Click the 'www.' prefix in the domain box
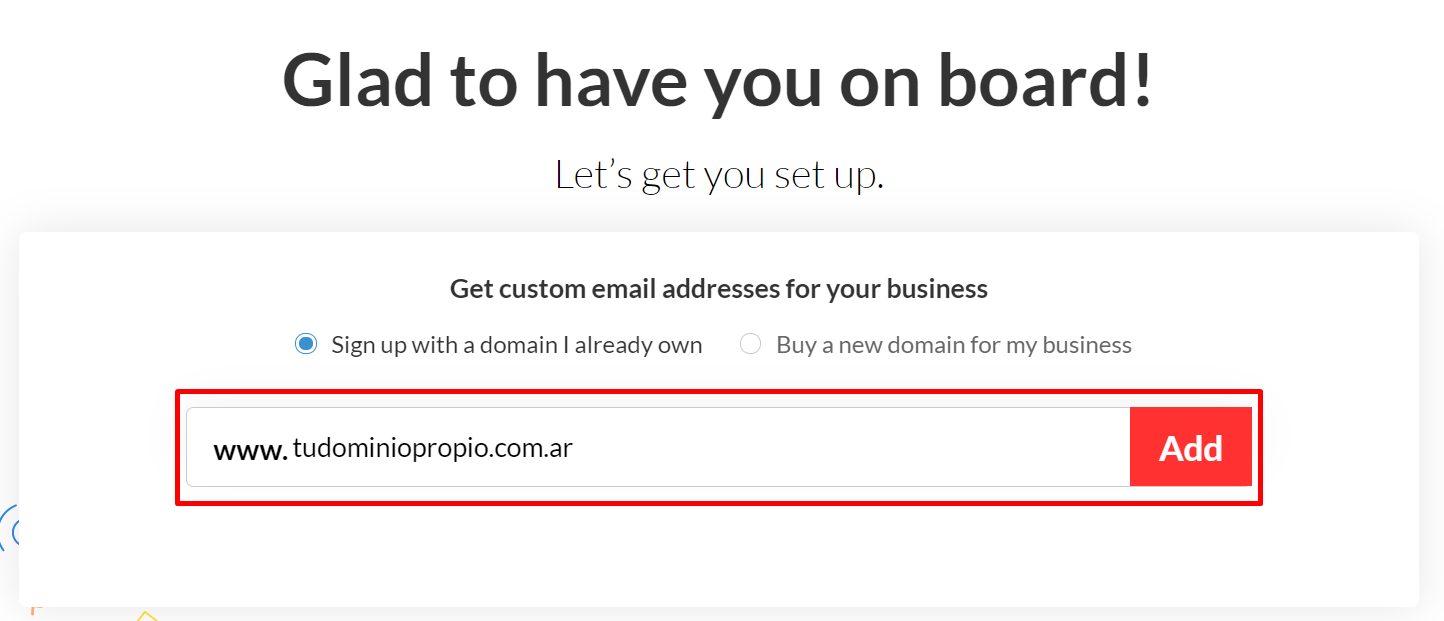1444x621 pixels. coord(251,449)
